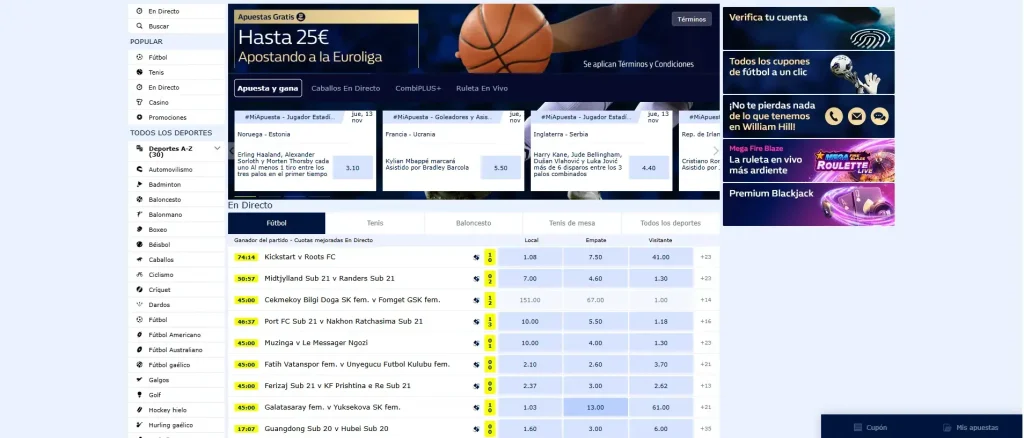Click the first carousel progress indicator

[x=246, y=196]
